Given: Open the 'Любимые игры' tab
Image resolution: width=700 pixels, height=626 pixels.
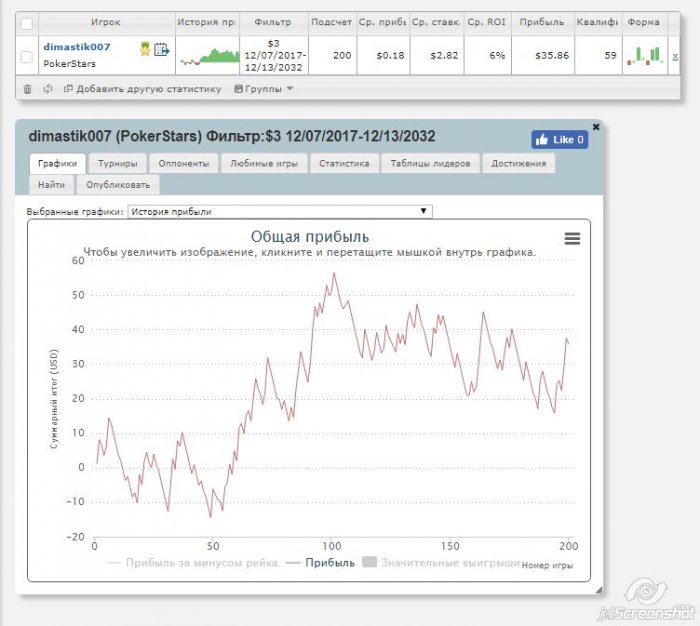Looking at the screenshot, I should 264,163.
